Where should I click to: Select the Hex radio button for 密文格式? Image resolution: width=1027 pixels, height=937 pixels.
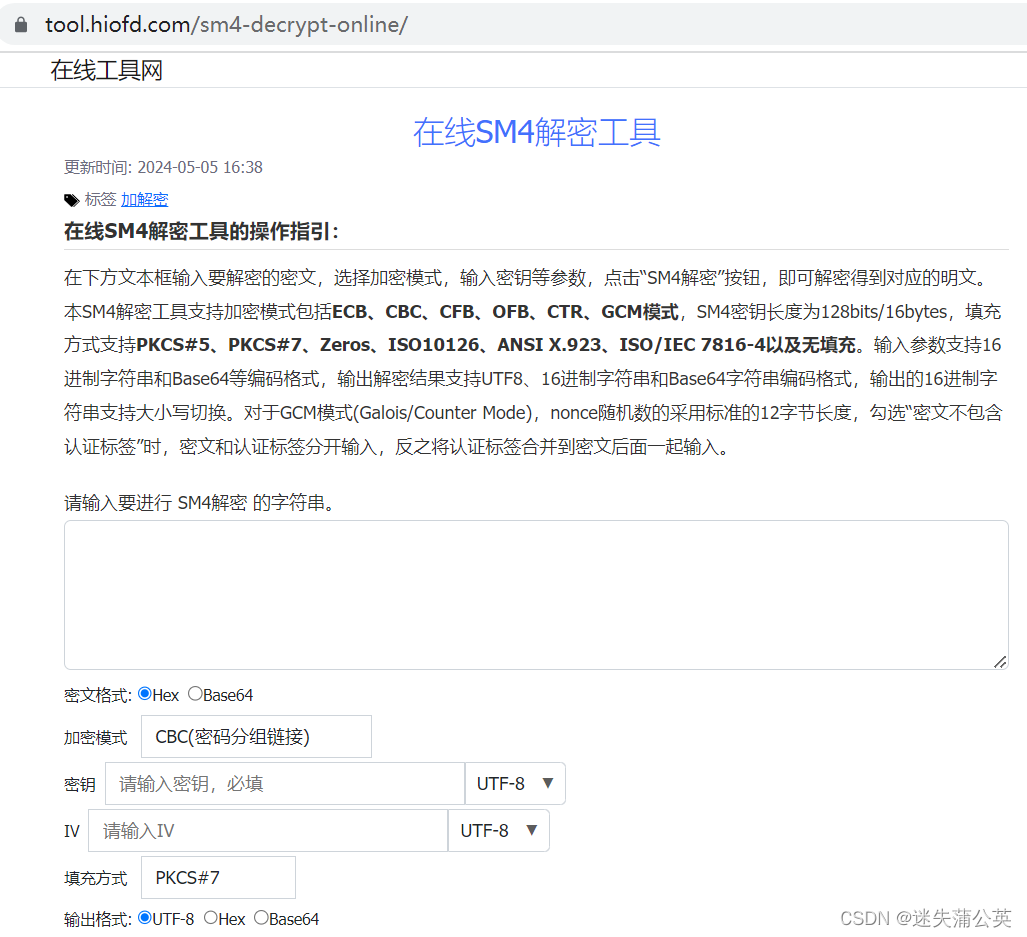point(144,693)
